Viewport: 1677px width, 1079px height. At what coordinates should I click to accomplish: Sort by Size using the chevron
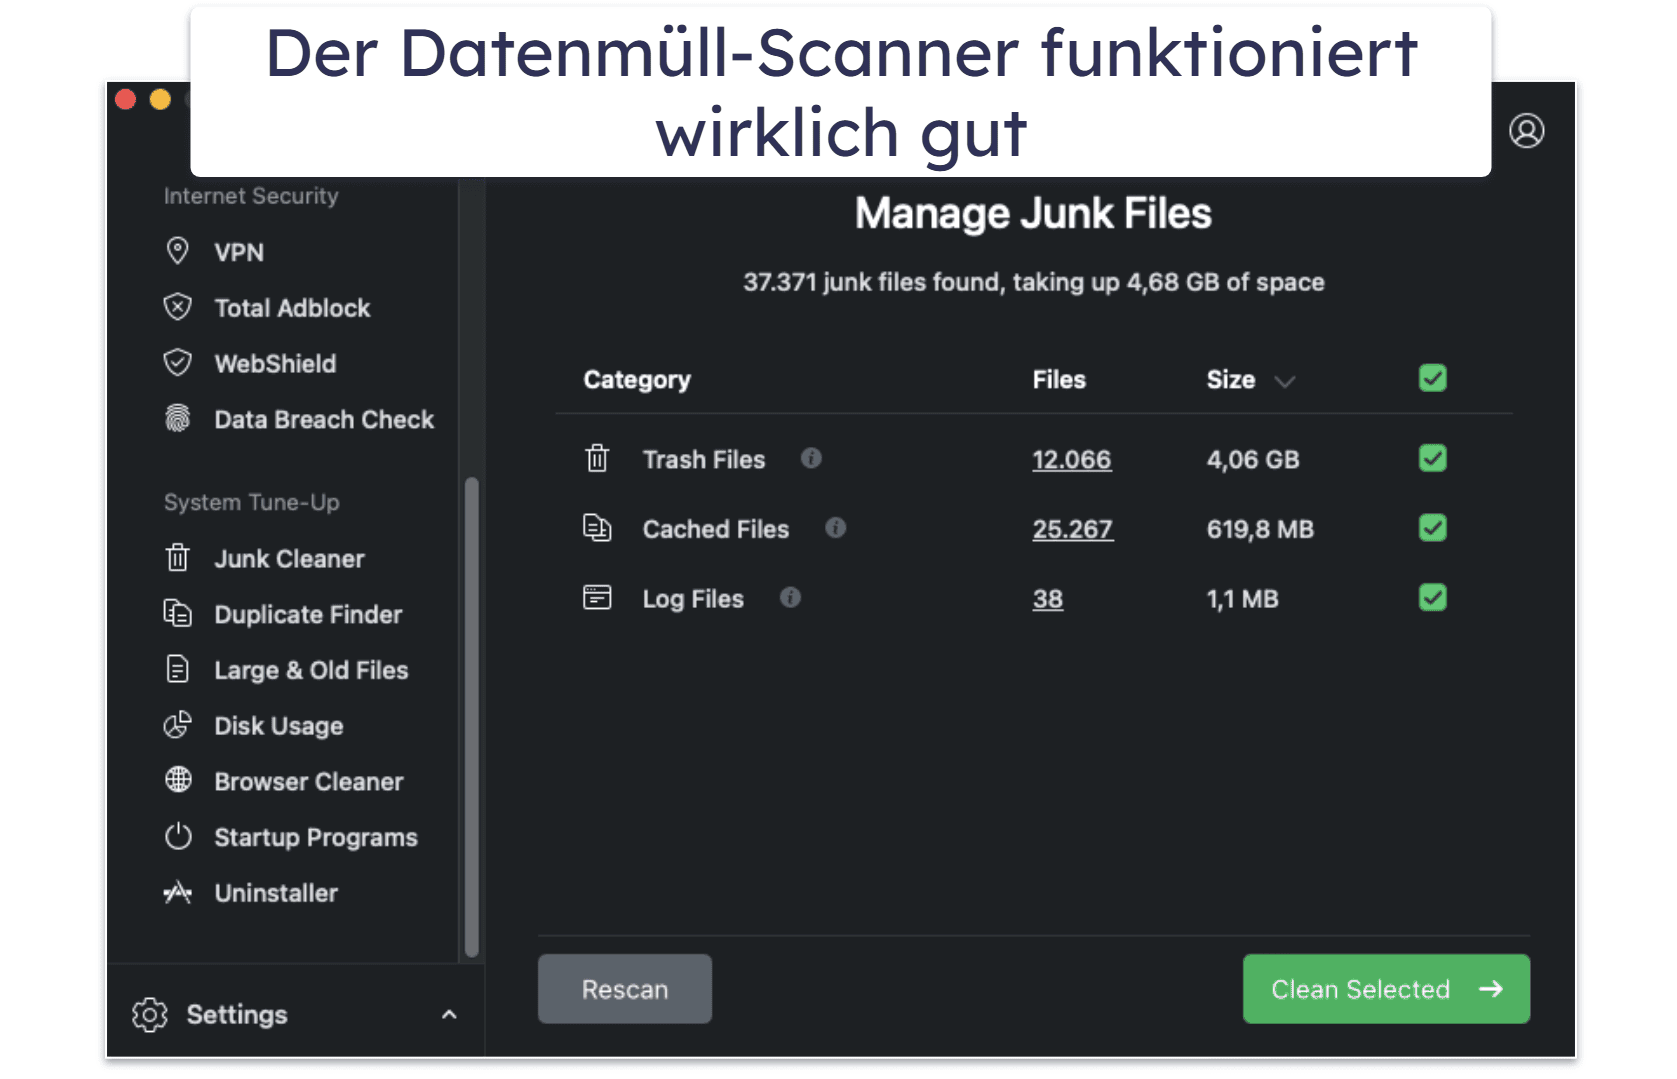click(x=1284, y=381)
